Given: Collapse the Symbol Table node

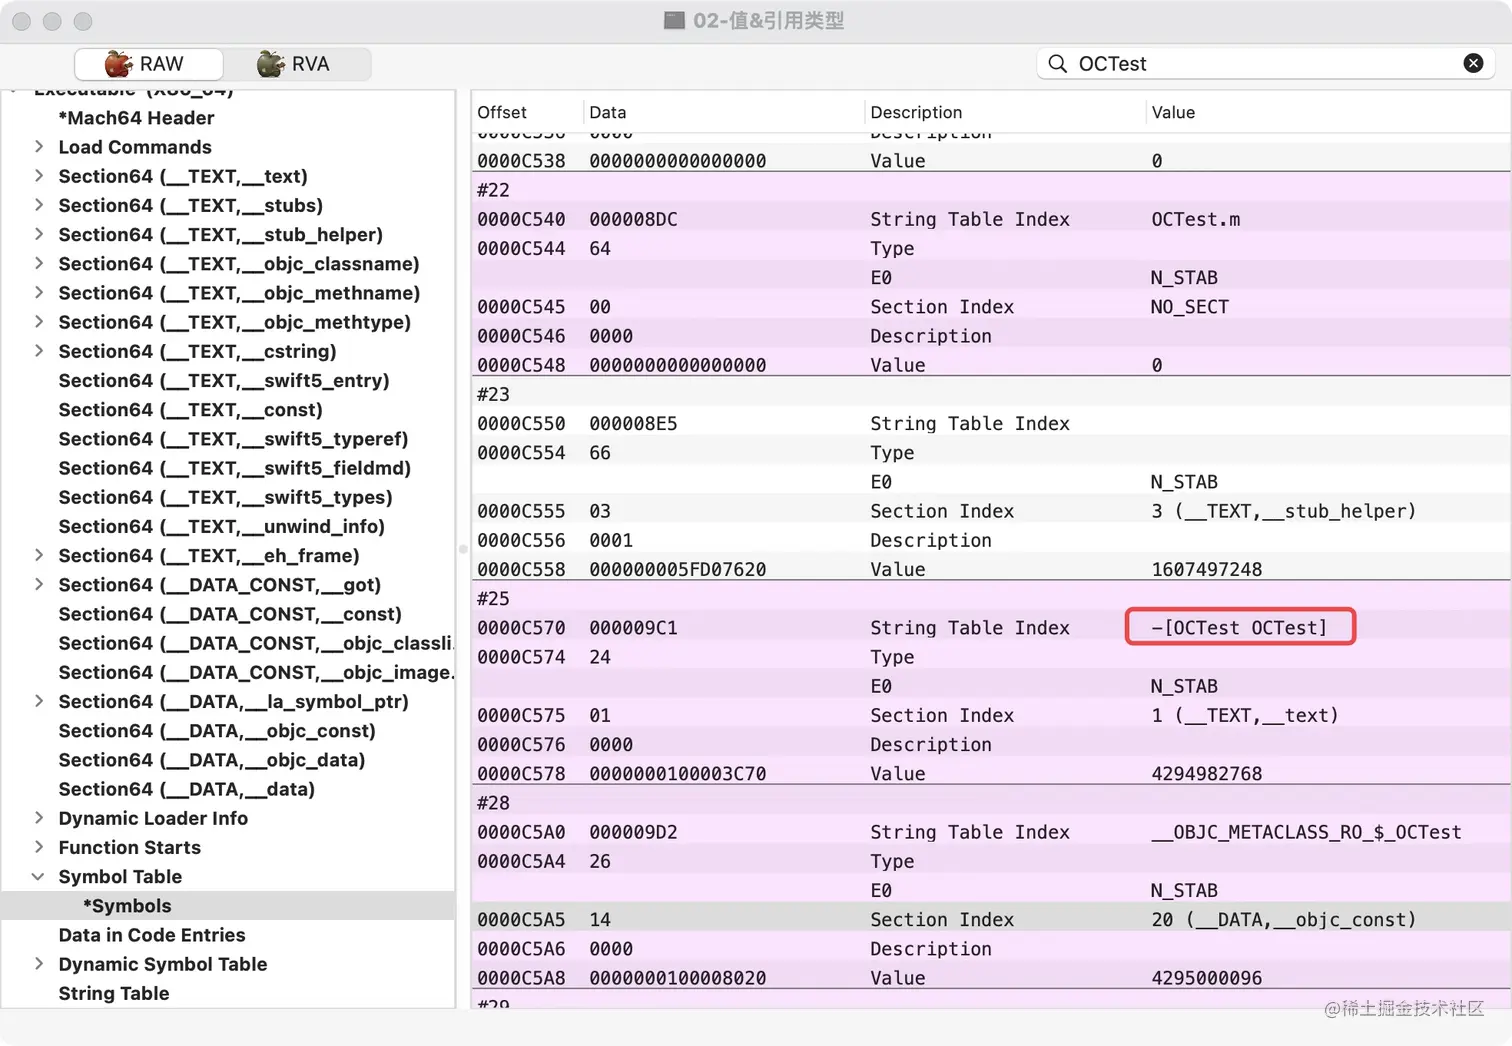Looking at the screenshot, I should [39, 877].
